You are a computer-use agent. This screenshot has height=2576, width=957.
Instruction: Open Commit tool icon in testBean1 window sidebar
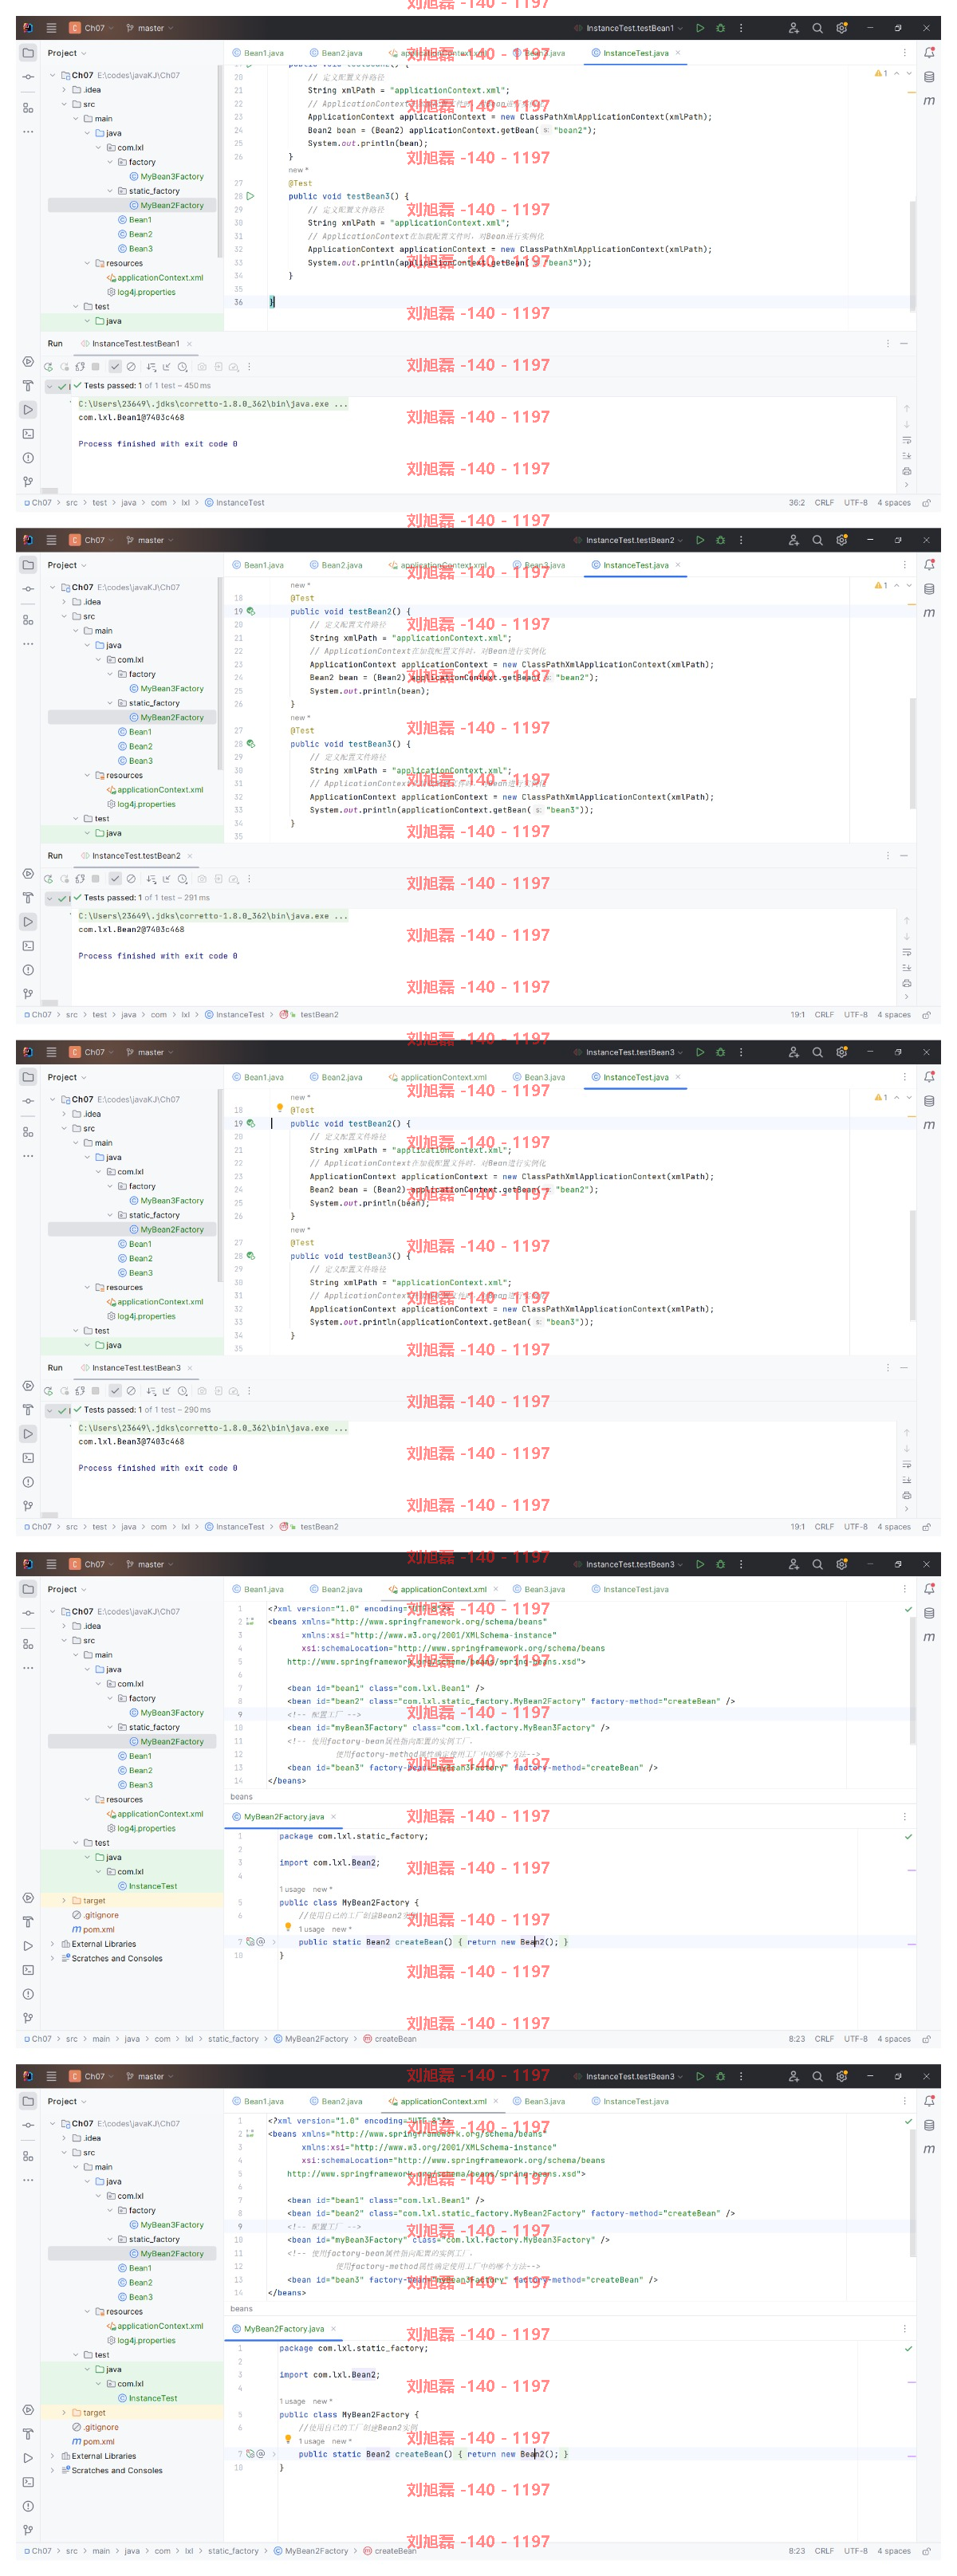28,77
